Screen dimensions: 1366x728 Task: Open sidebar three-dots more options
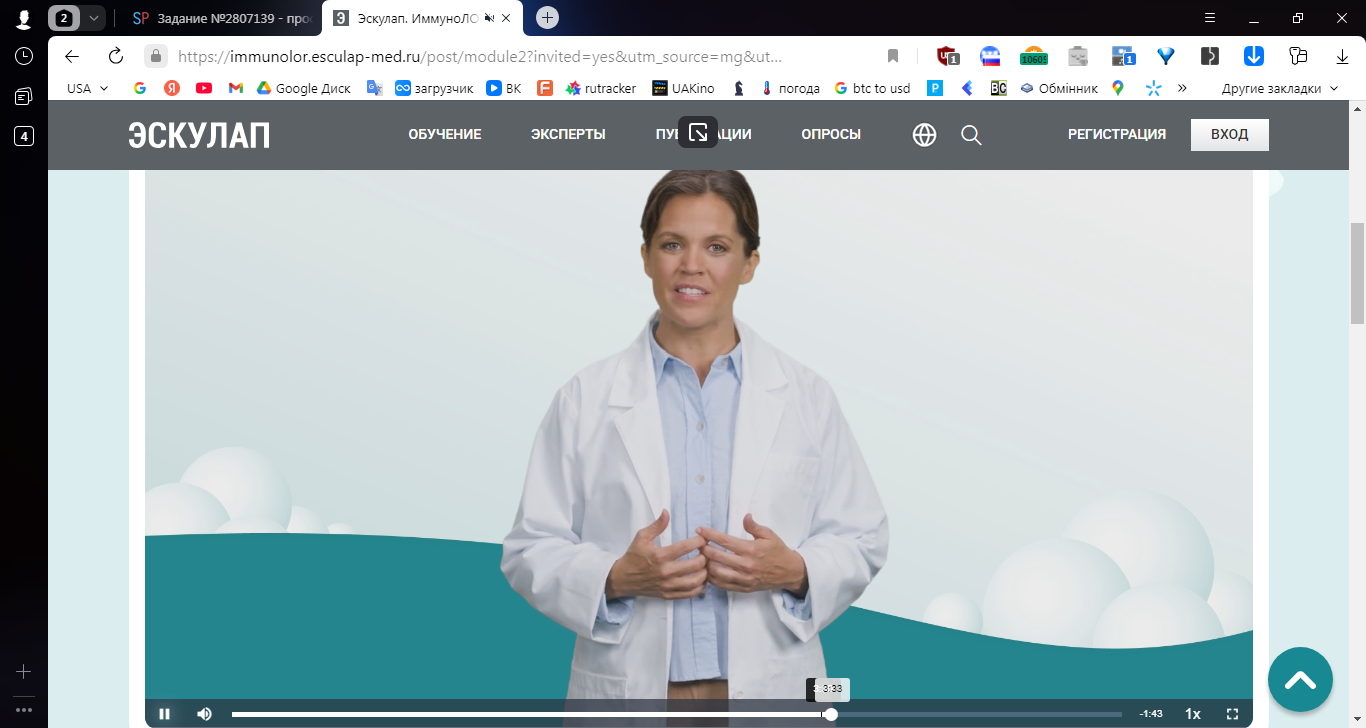point(24,709)
